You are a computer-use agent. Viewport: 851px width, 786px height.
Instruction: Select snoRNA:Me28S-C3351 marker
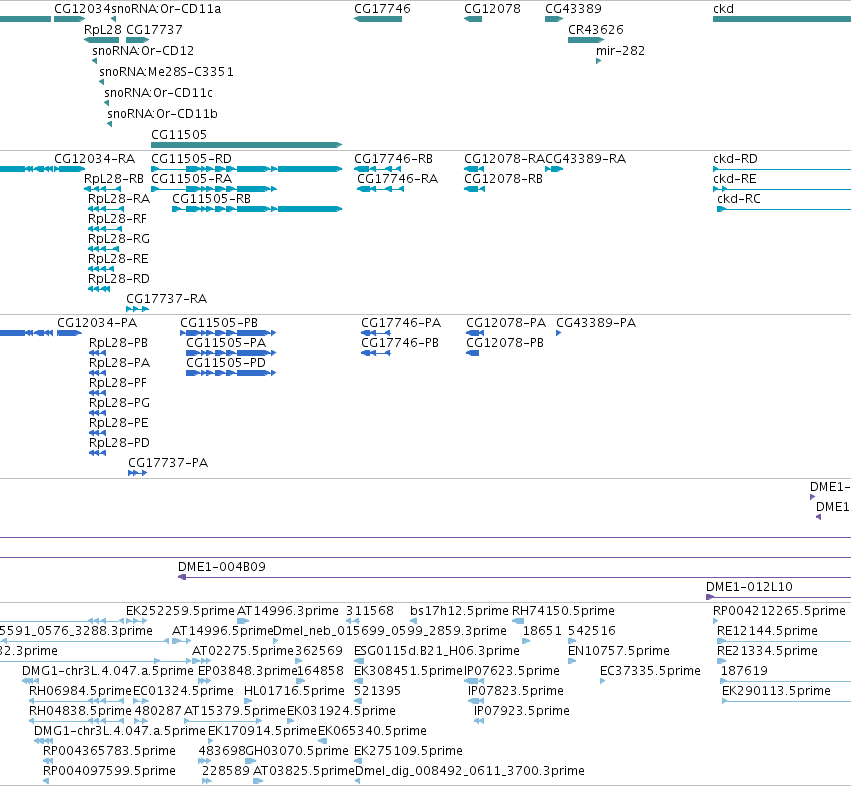(101, 82)
